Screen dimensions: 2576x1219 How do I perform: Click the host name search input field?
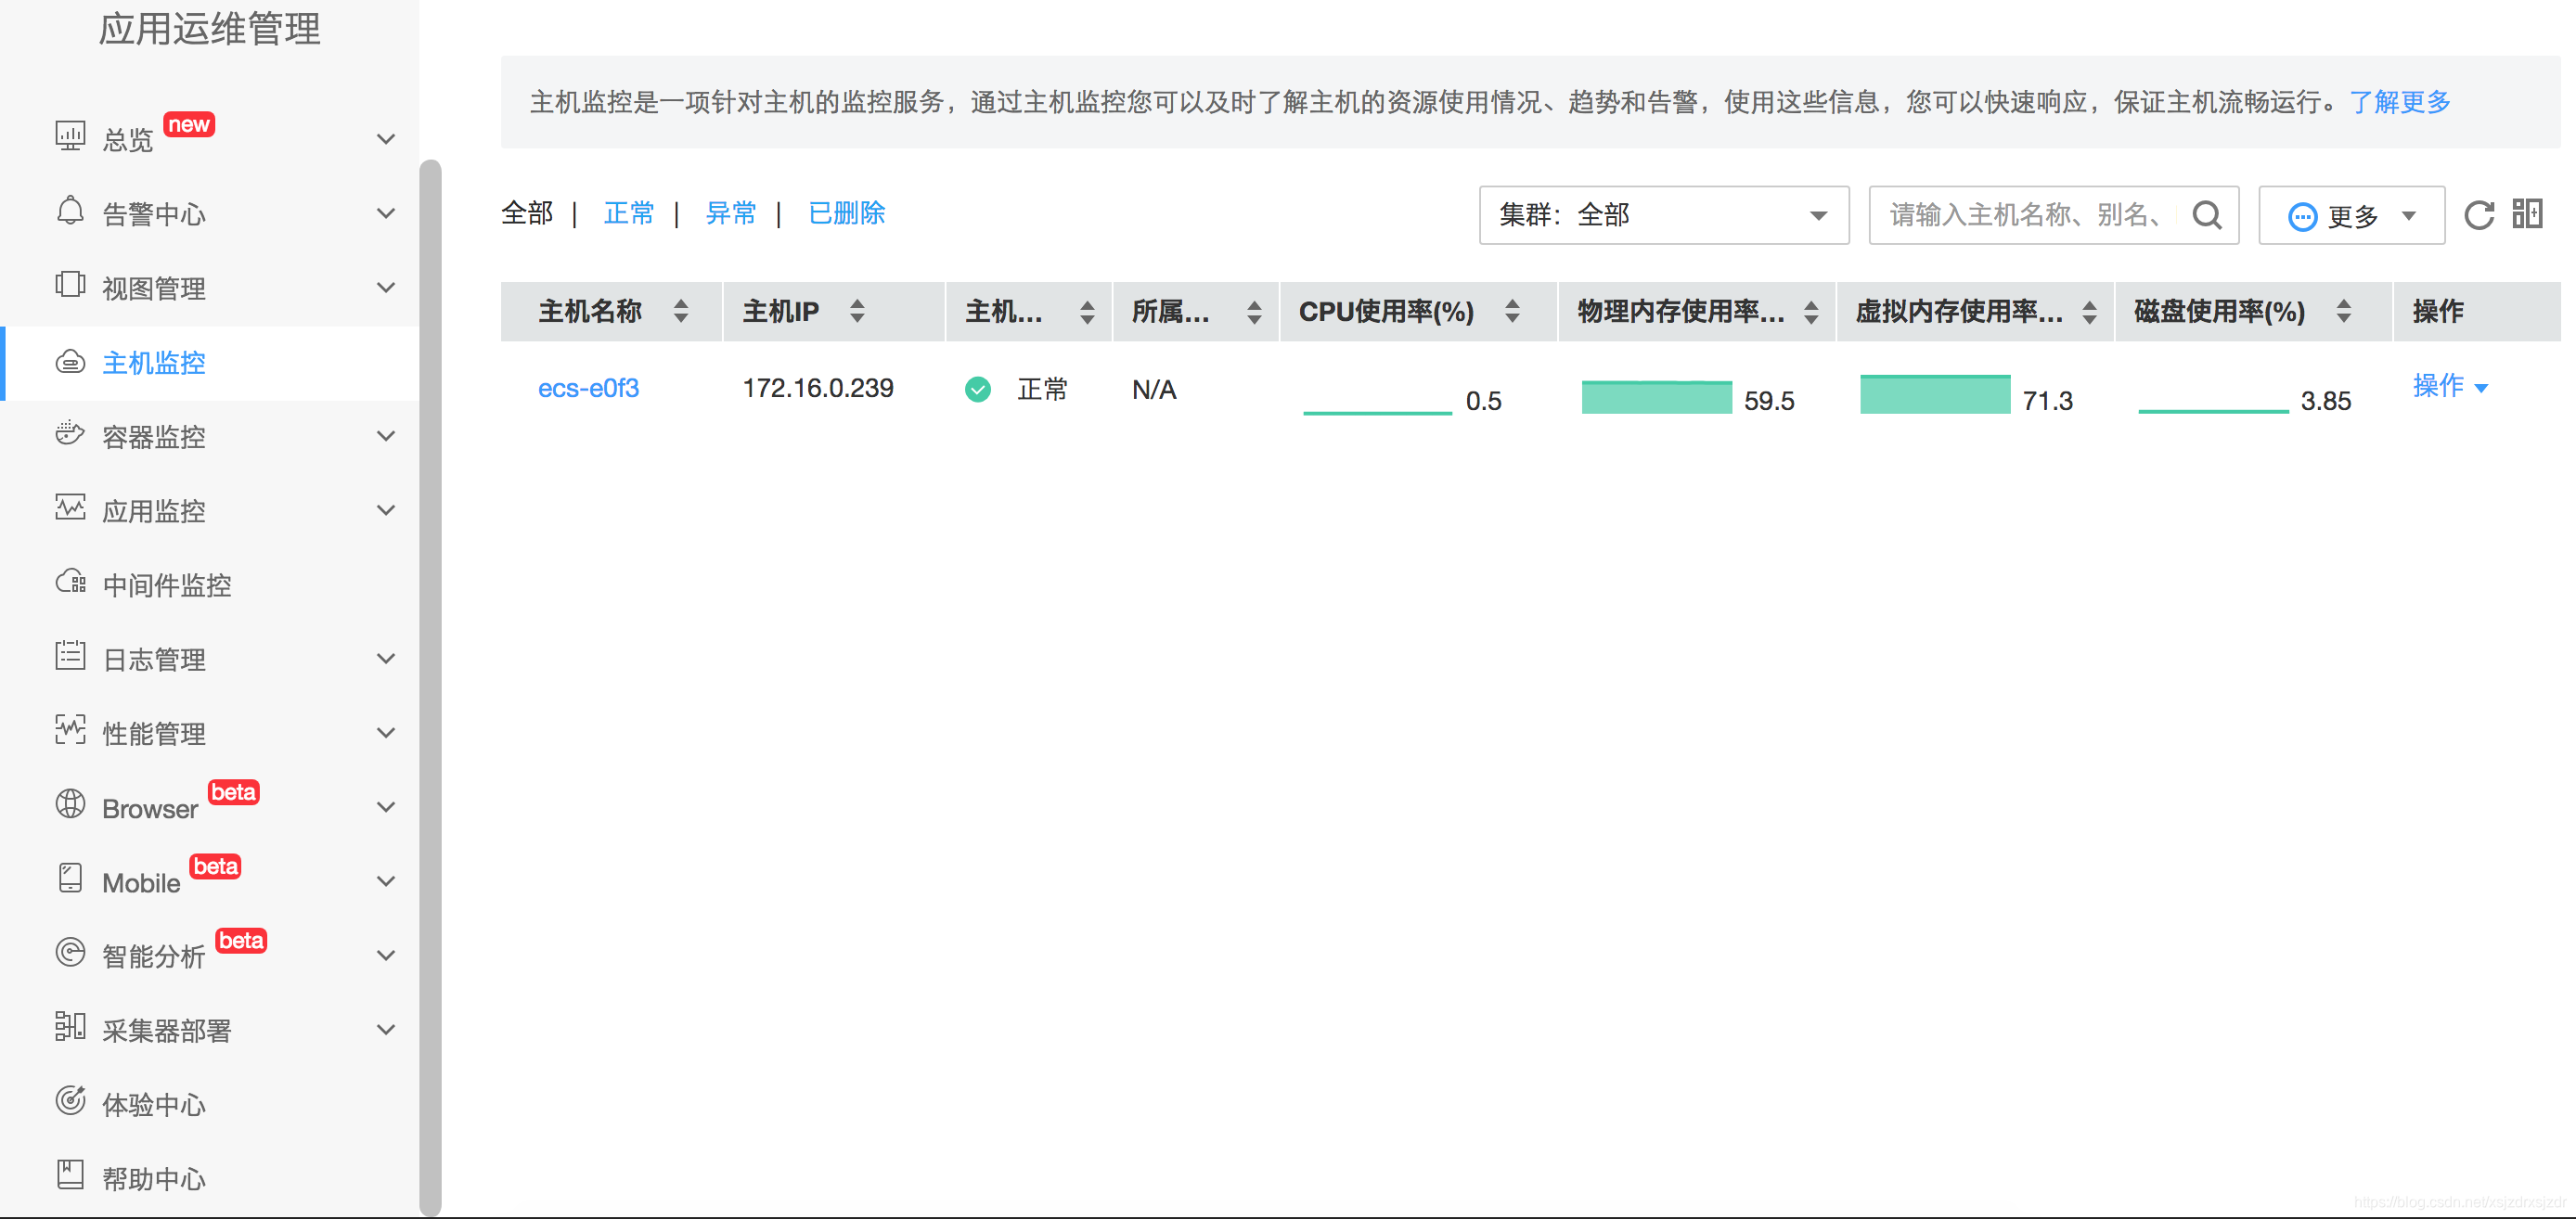[x=2025, y=215]
